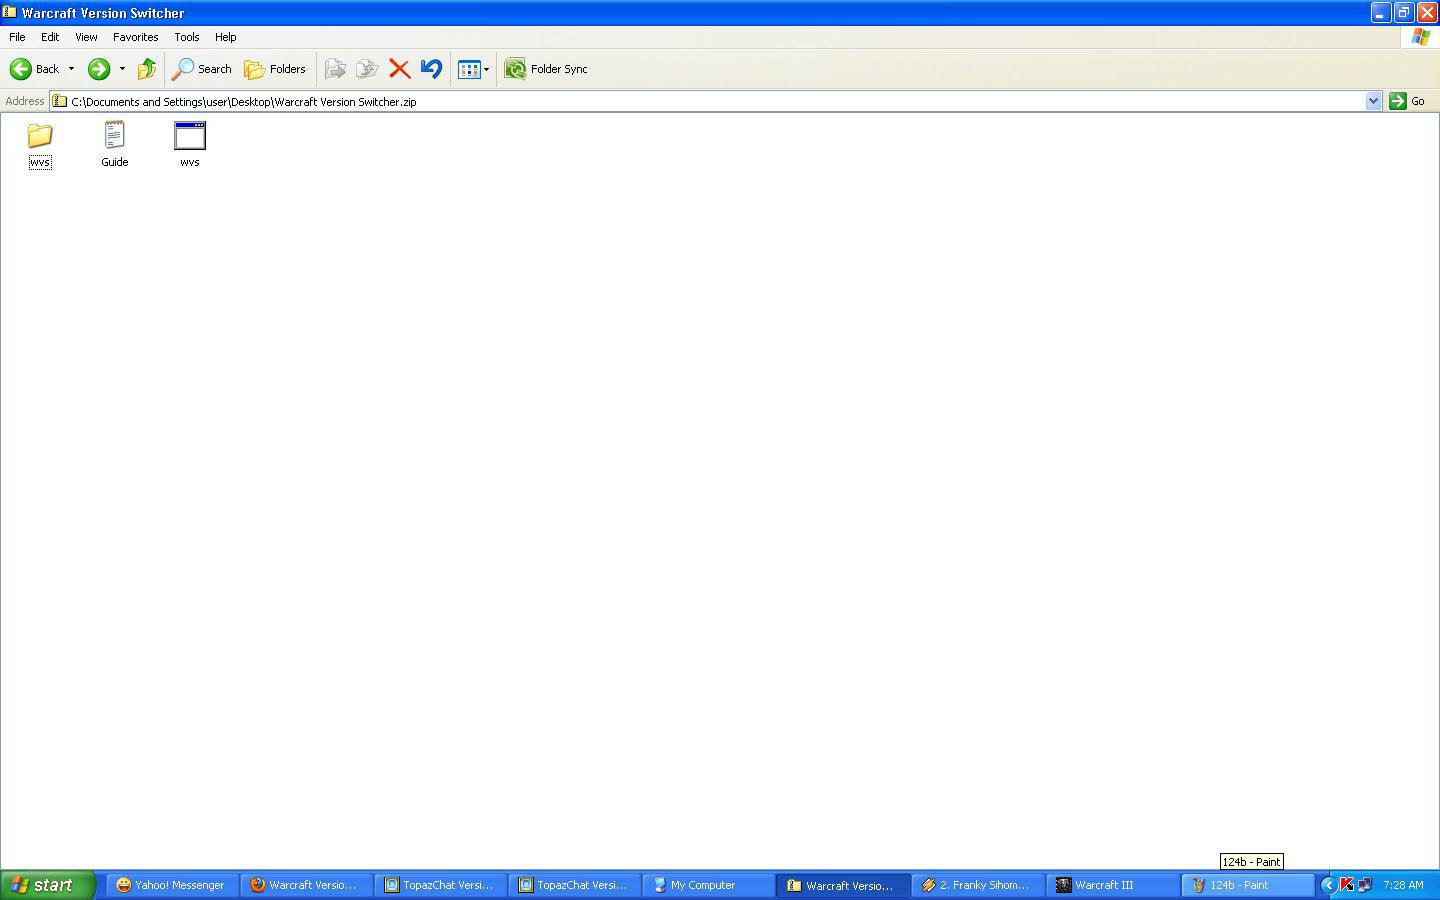The height and width of the screenshot is (900, 1440).
Task: Open the Forward history dropdown arrow
Action: click(122, 69)
